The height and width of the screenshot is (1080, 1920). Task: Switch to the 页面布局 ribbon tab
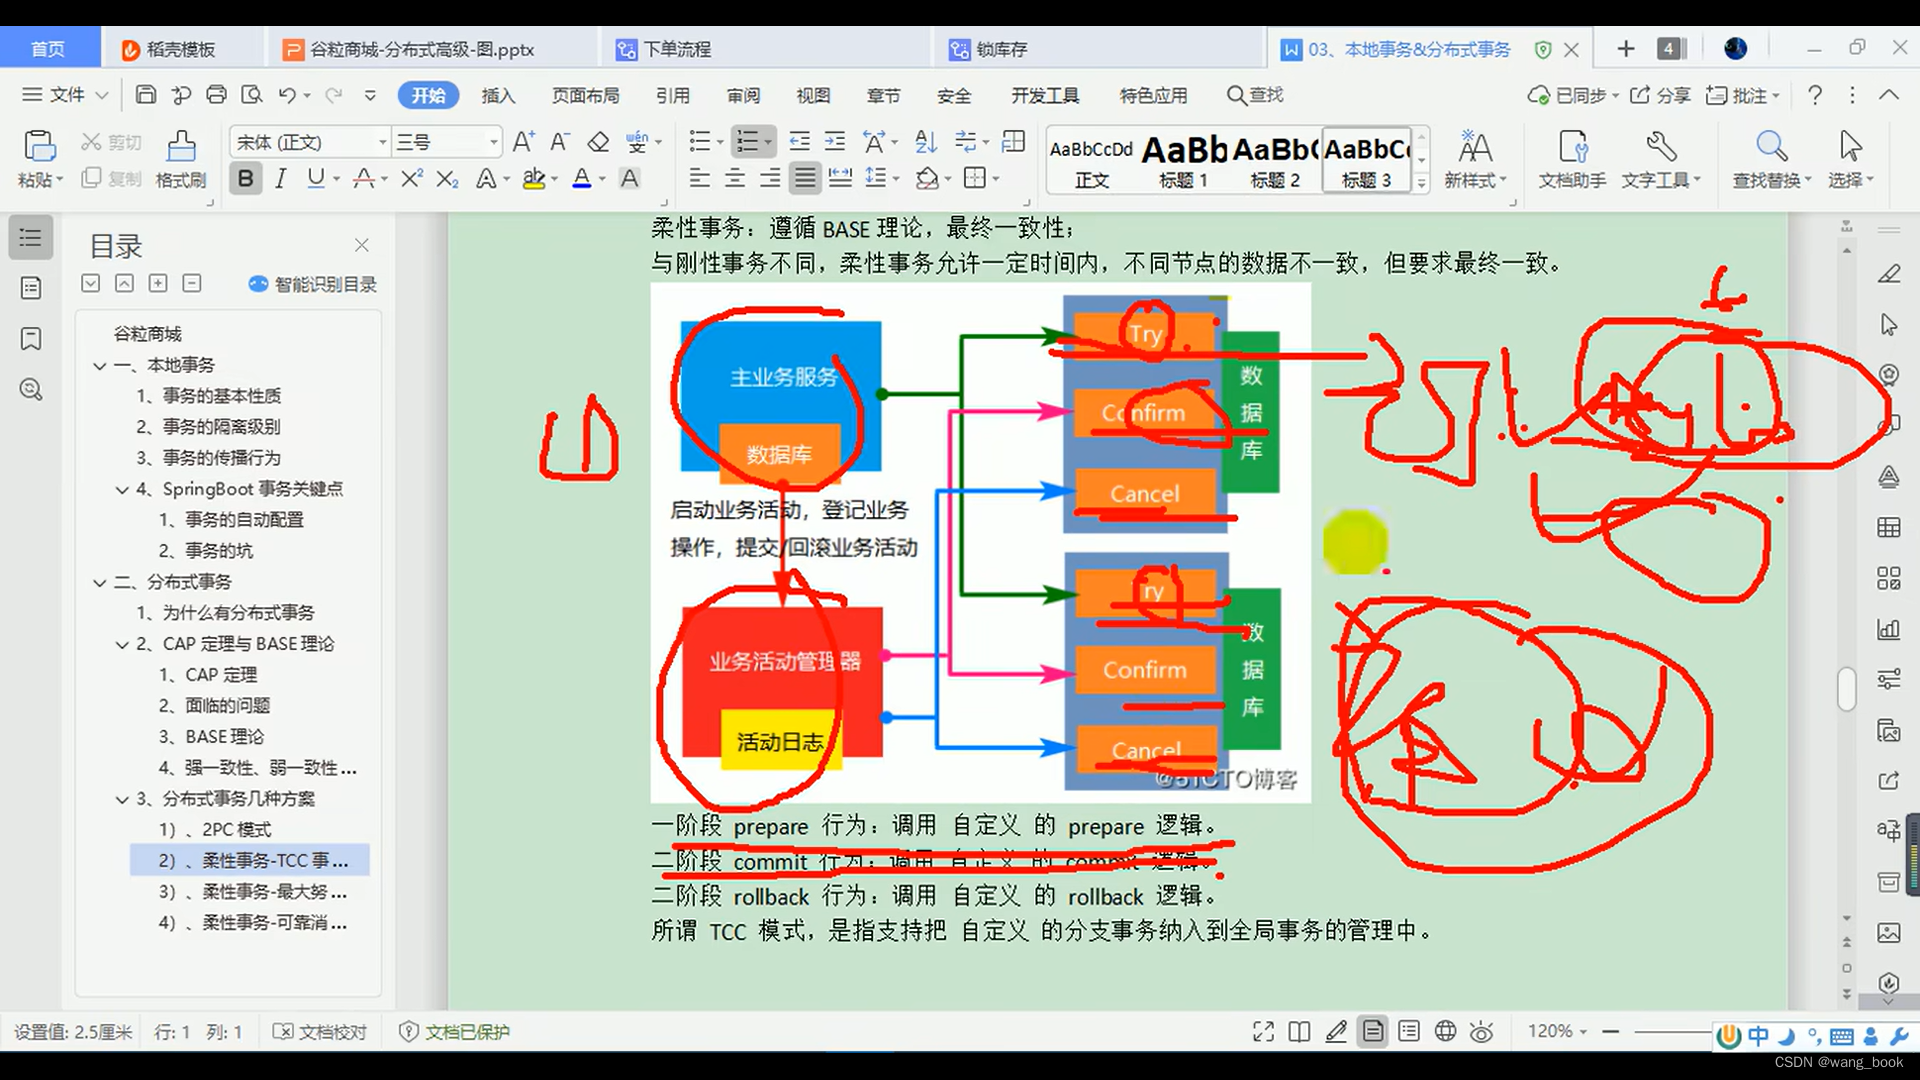pyautogui.click(x=586, y=95)
